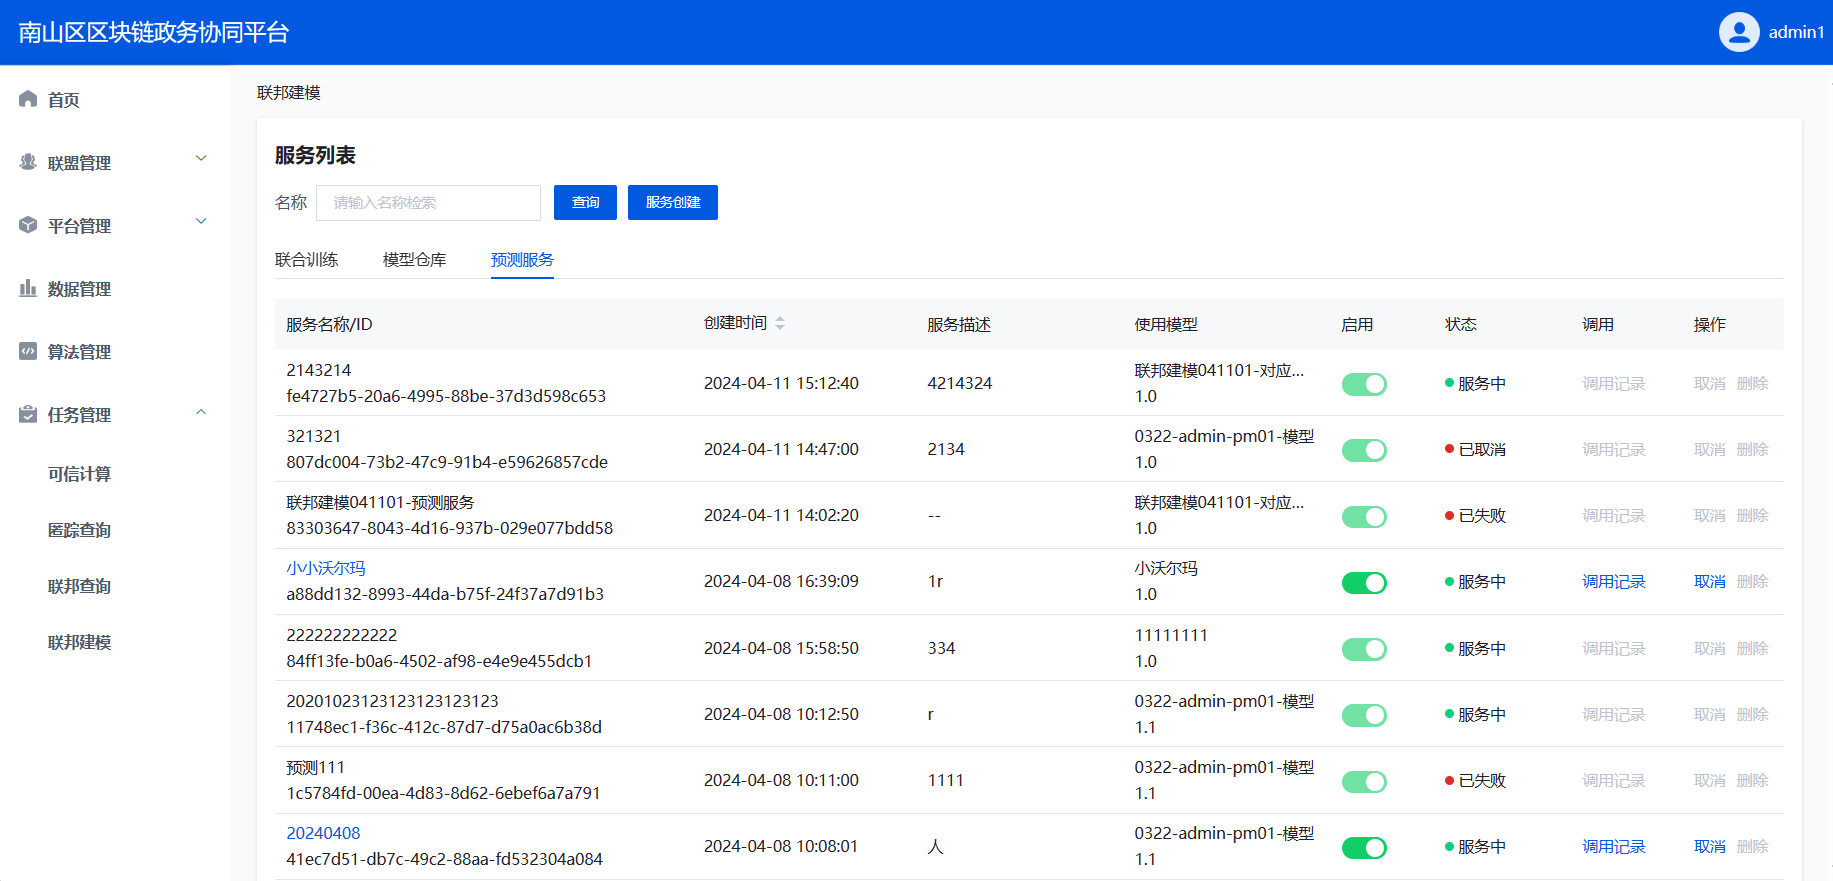Click ID fe4727b5-20a6-4995-88be-37d3d598c653

tap(446, 396)
